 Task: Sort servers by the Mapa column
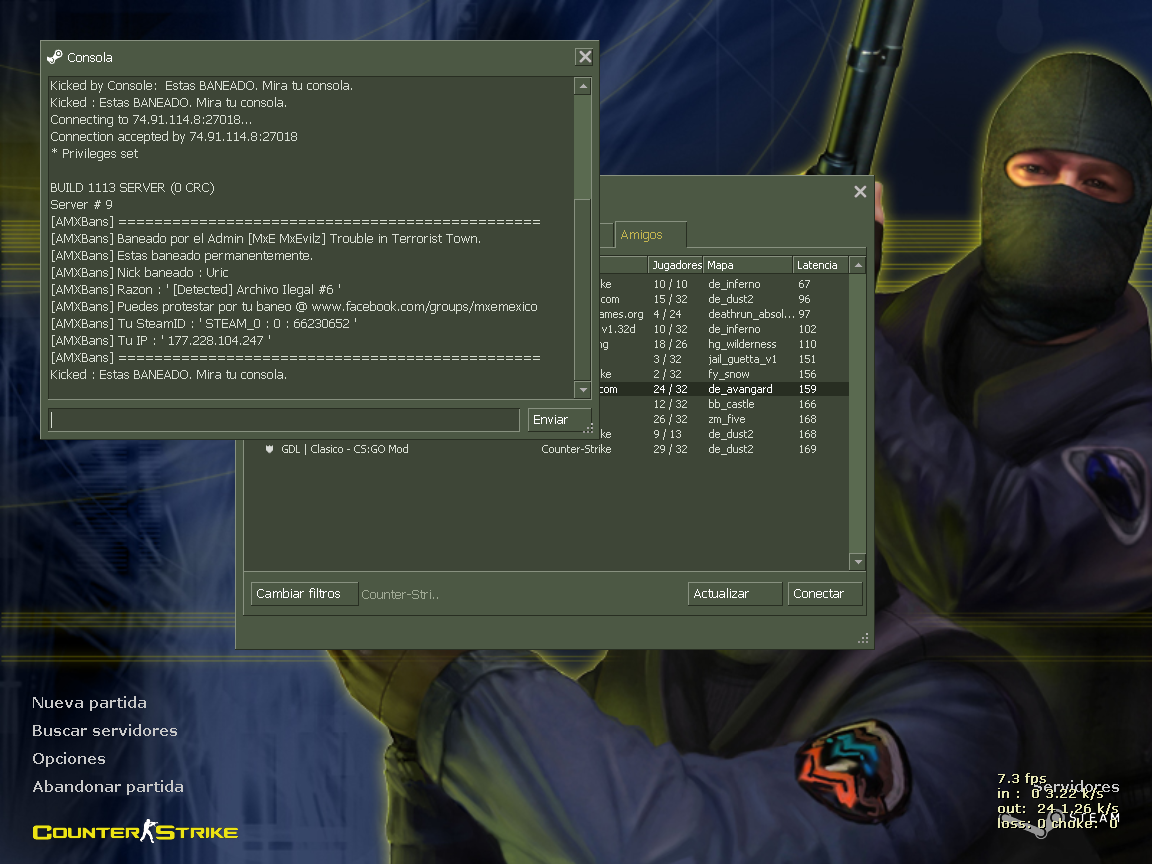tap(748, 264)
